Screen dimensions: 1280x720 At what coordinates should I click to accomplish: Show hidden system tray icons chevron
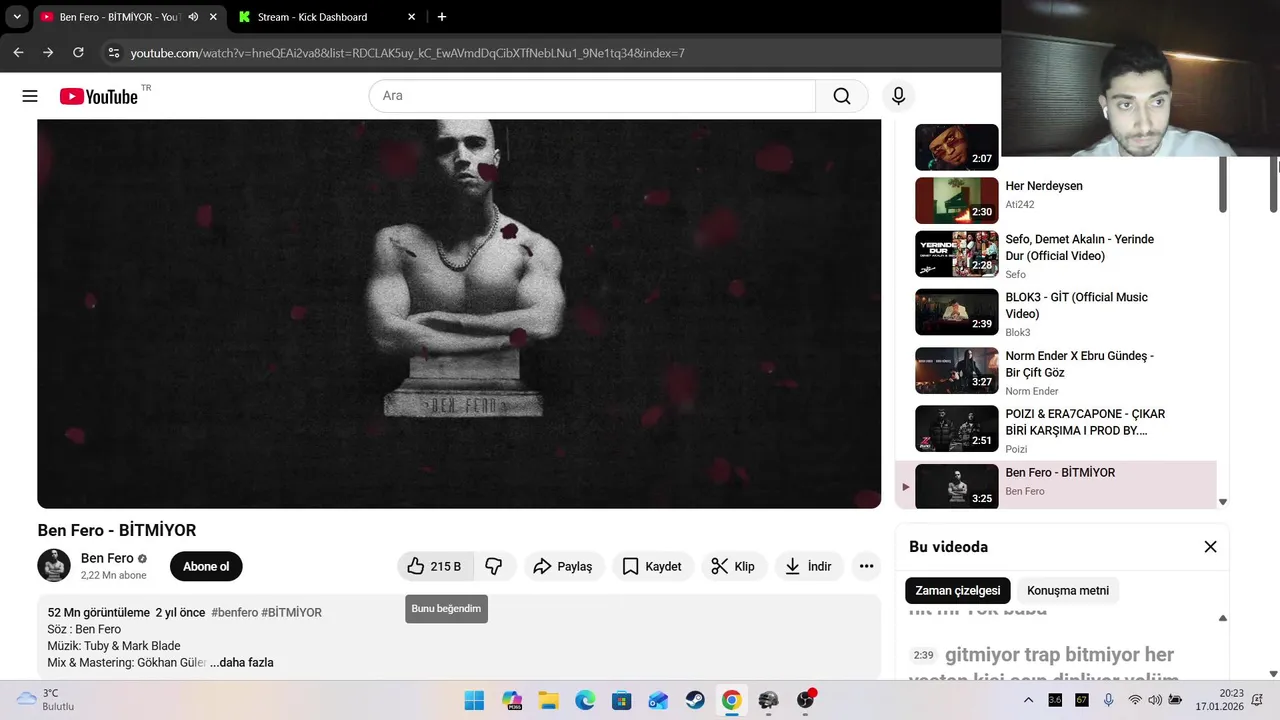coord(1029,700)
